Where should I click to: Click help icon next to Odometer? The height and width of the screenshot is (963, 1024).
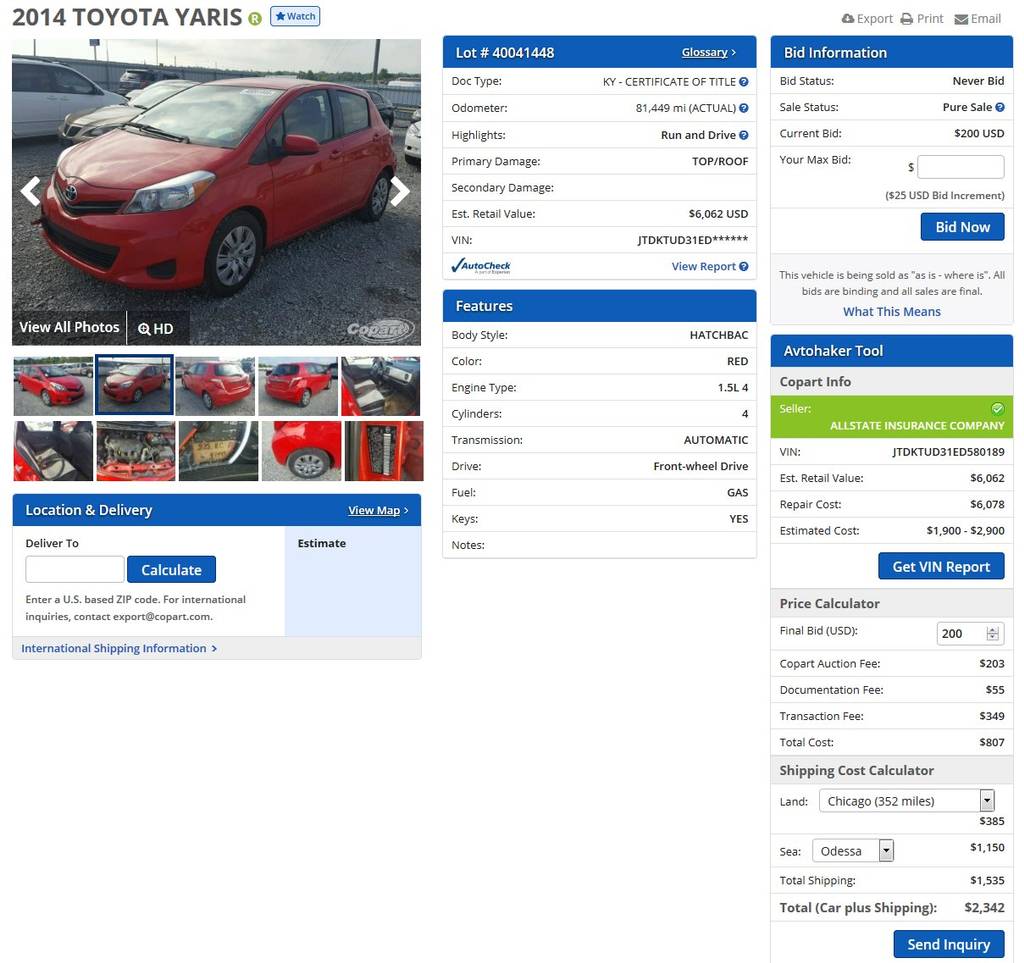point(743,108)
